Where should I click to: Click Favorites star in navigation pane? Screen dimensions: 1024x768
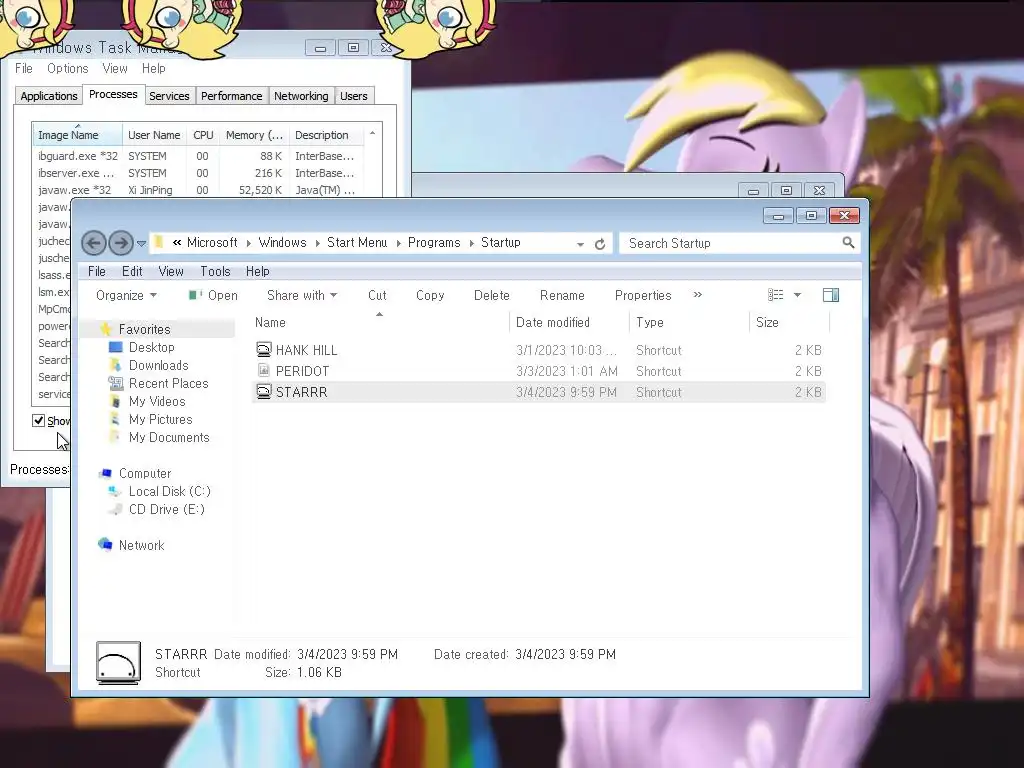pyautogui.click(x=106, y=329)
